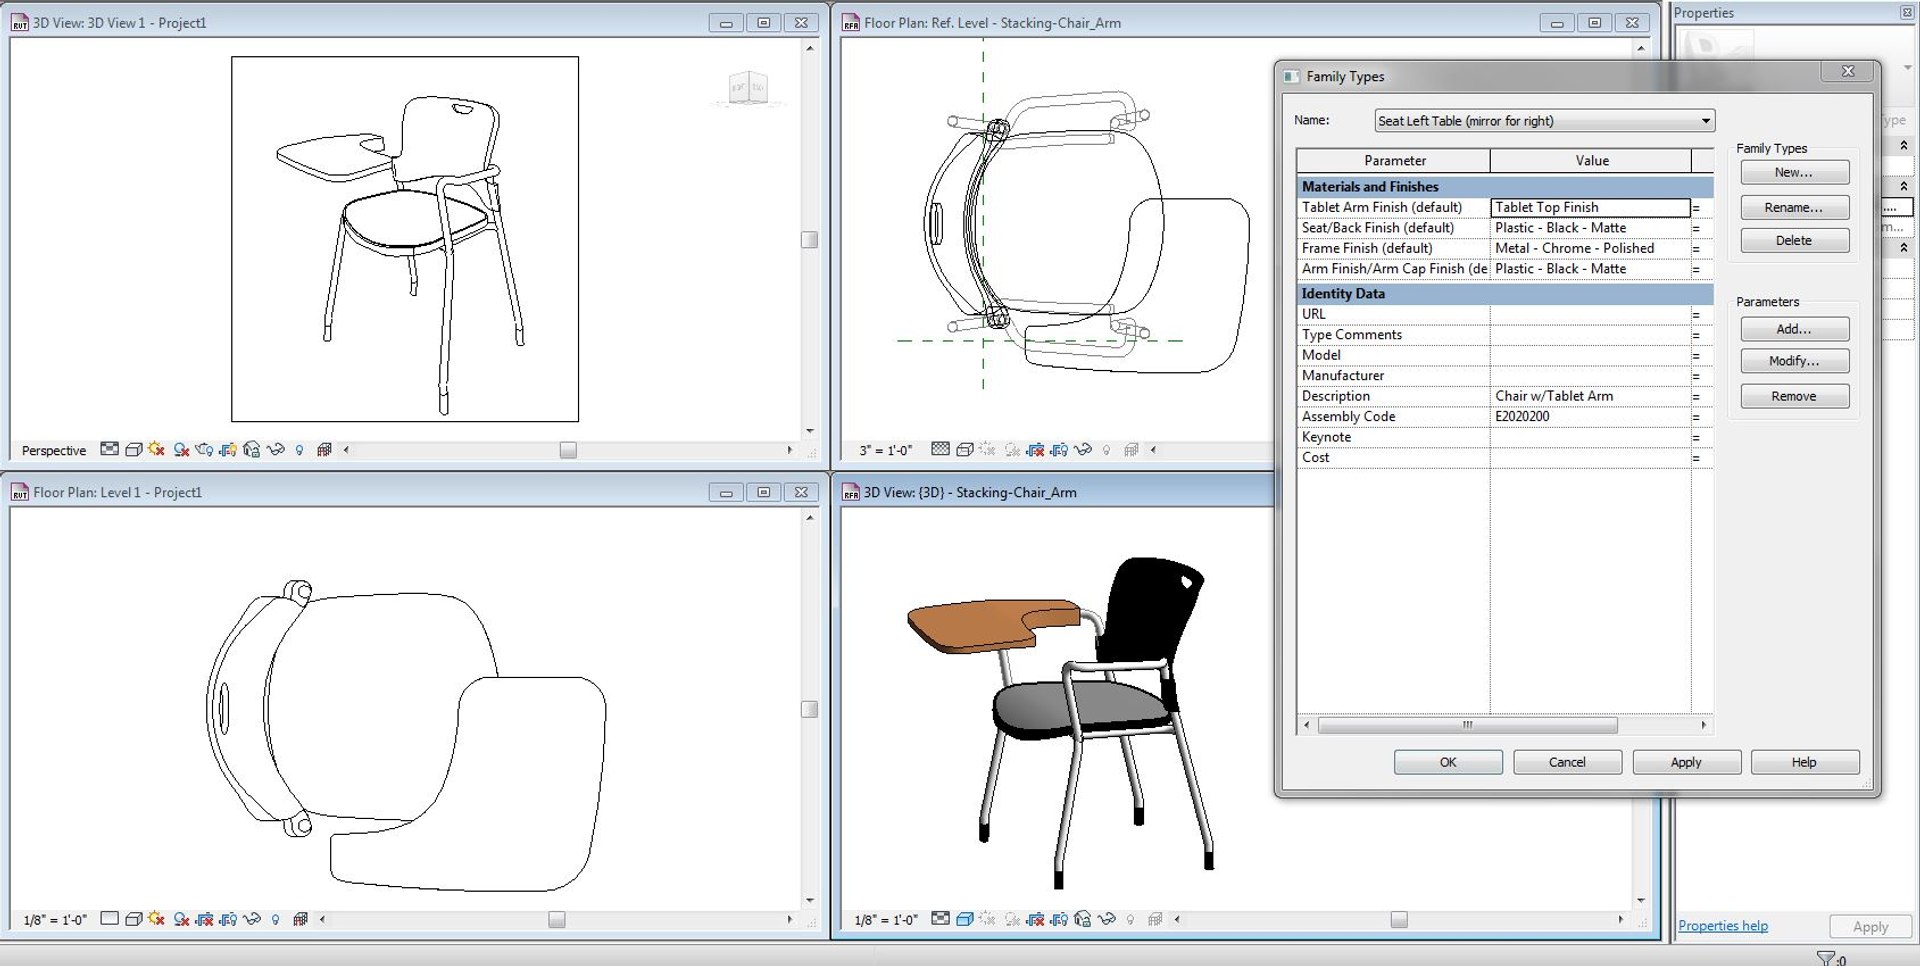Screen dimensions: 1920x966
Task: Select the 'Manufacturer' parameter row
Action: tap(1504, 376)
